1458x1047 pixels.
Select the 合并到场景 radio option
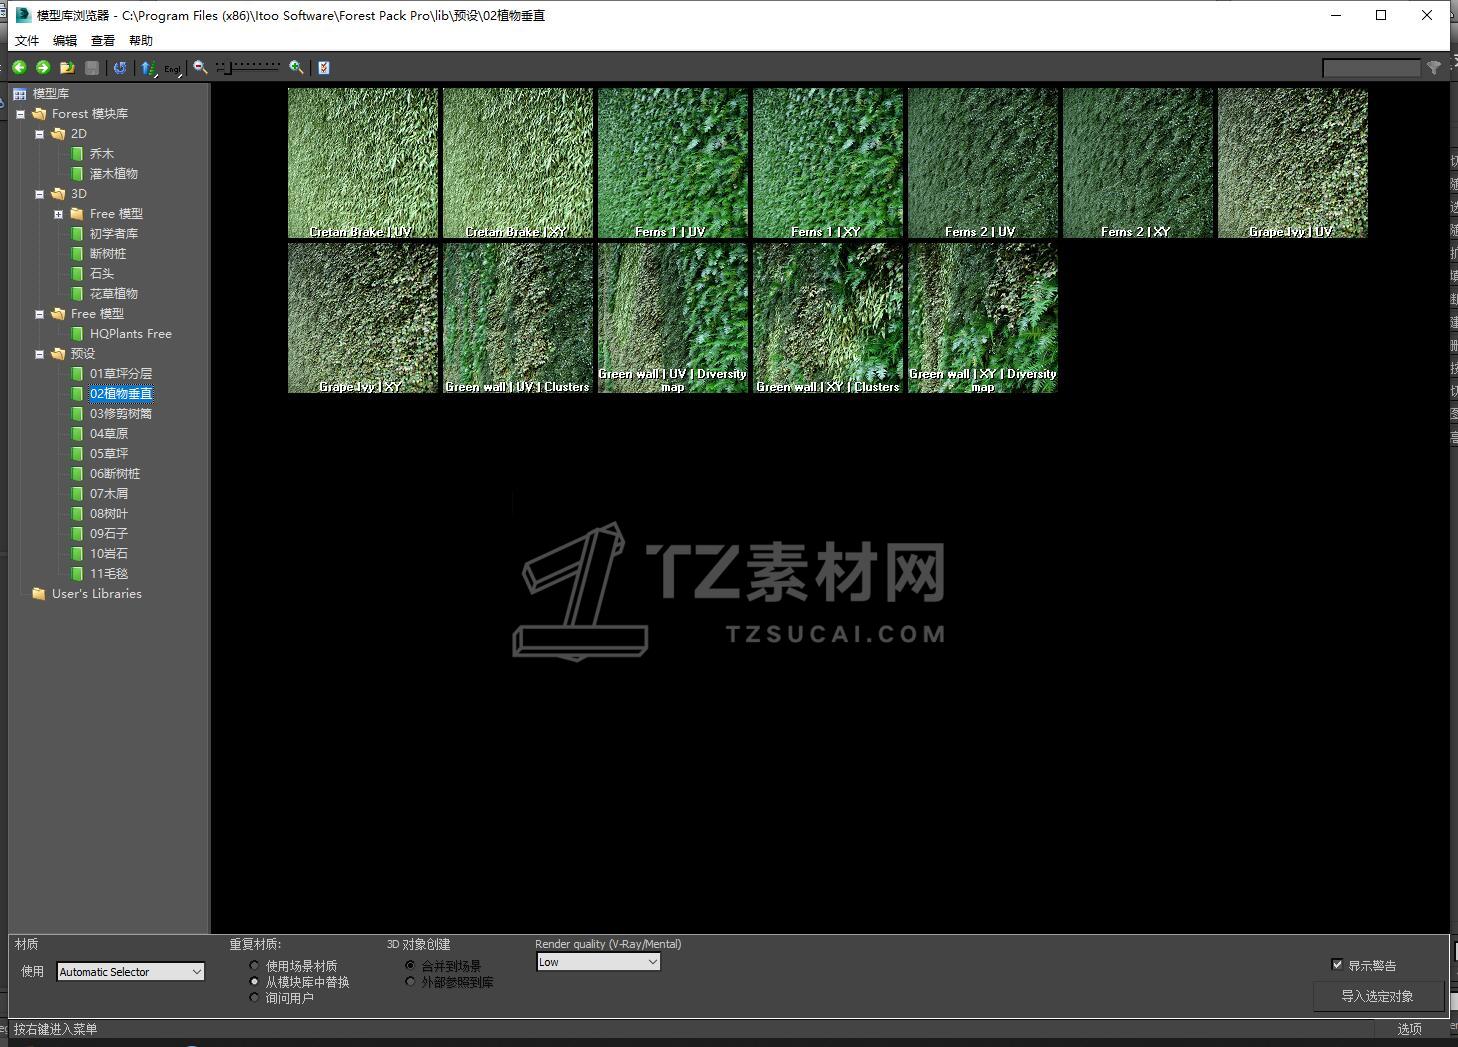(x=410, y=966)
